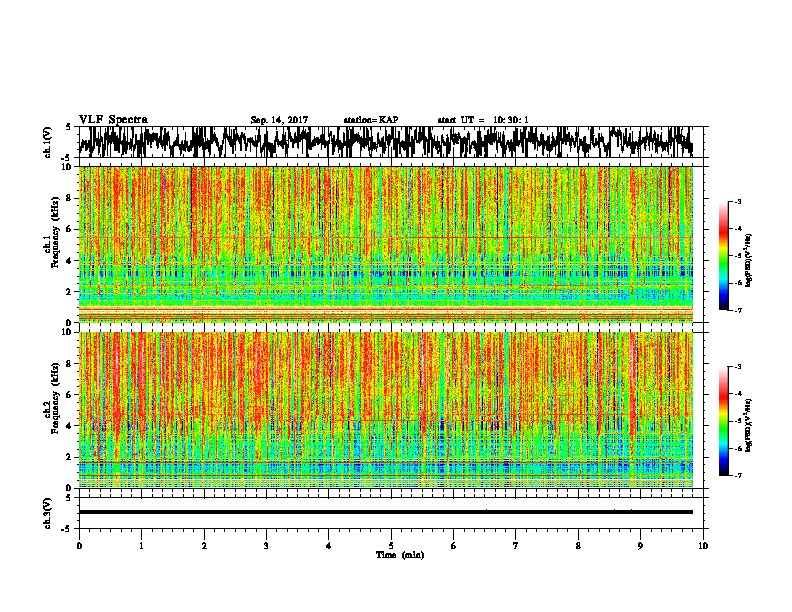Image resolution: width=792 pixels, height=612 pixels.
Task: Click time-axis tick label "9"
Action: tap(641, 546)
